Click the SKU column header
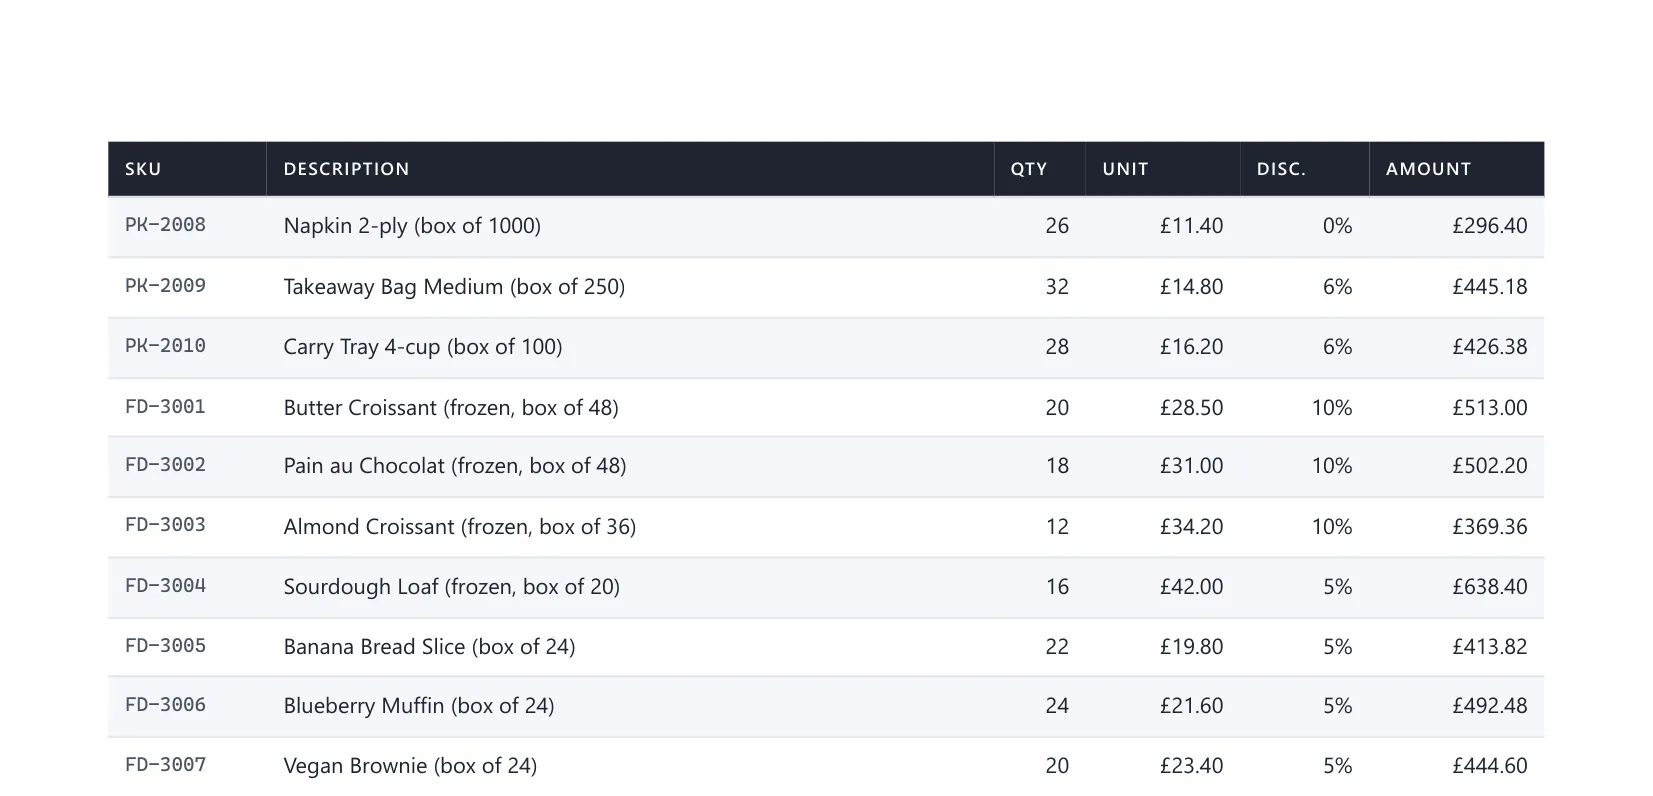The image size is (1653, 796). [x=143, y=169]
